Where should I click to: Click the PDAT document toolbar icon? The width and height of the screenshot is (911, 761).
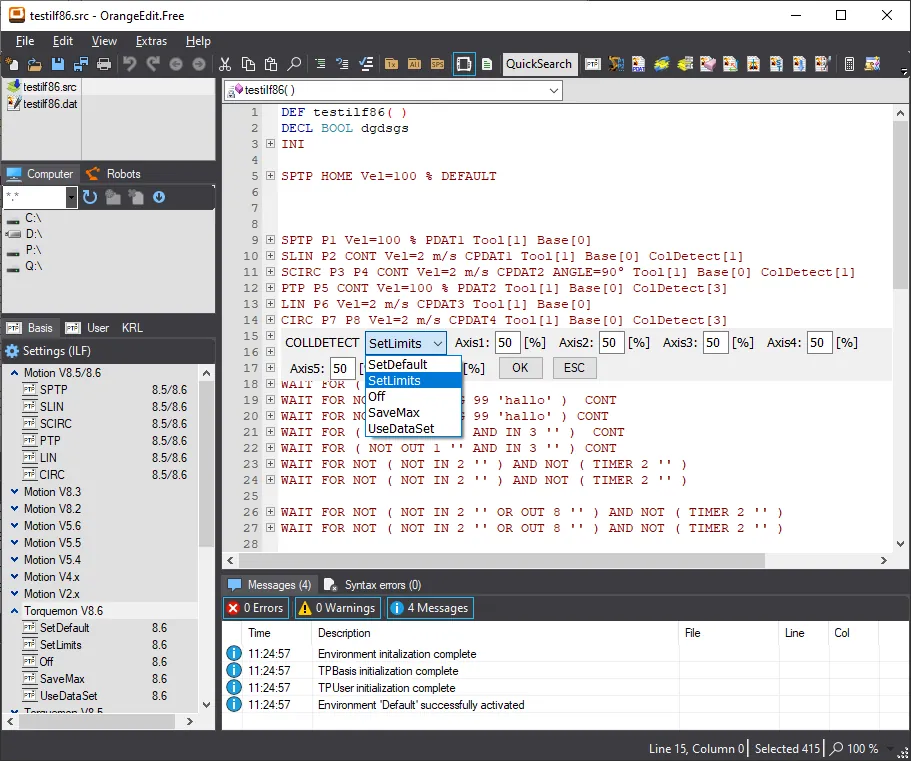pyautogui.click(x=639, y=64)
